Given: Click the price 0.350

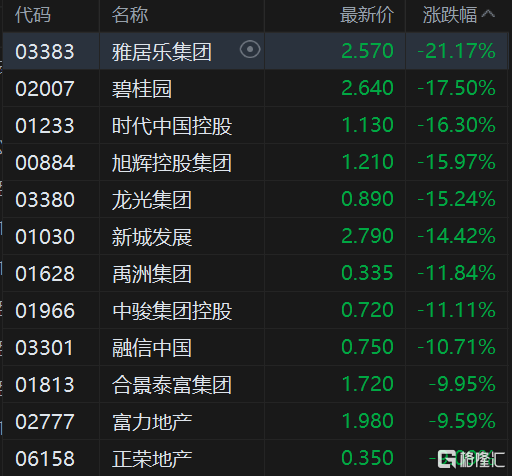Looking at the screenshot, I should [367, 458].
